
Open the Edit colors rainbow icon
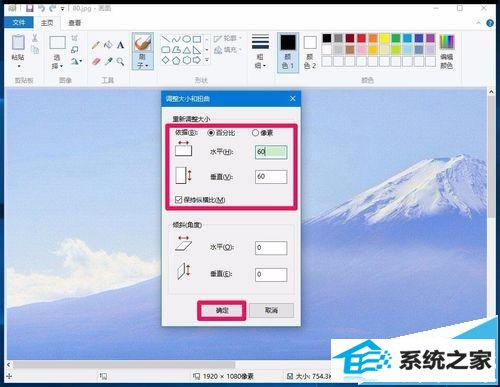coord(447,42)
